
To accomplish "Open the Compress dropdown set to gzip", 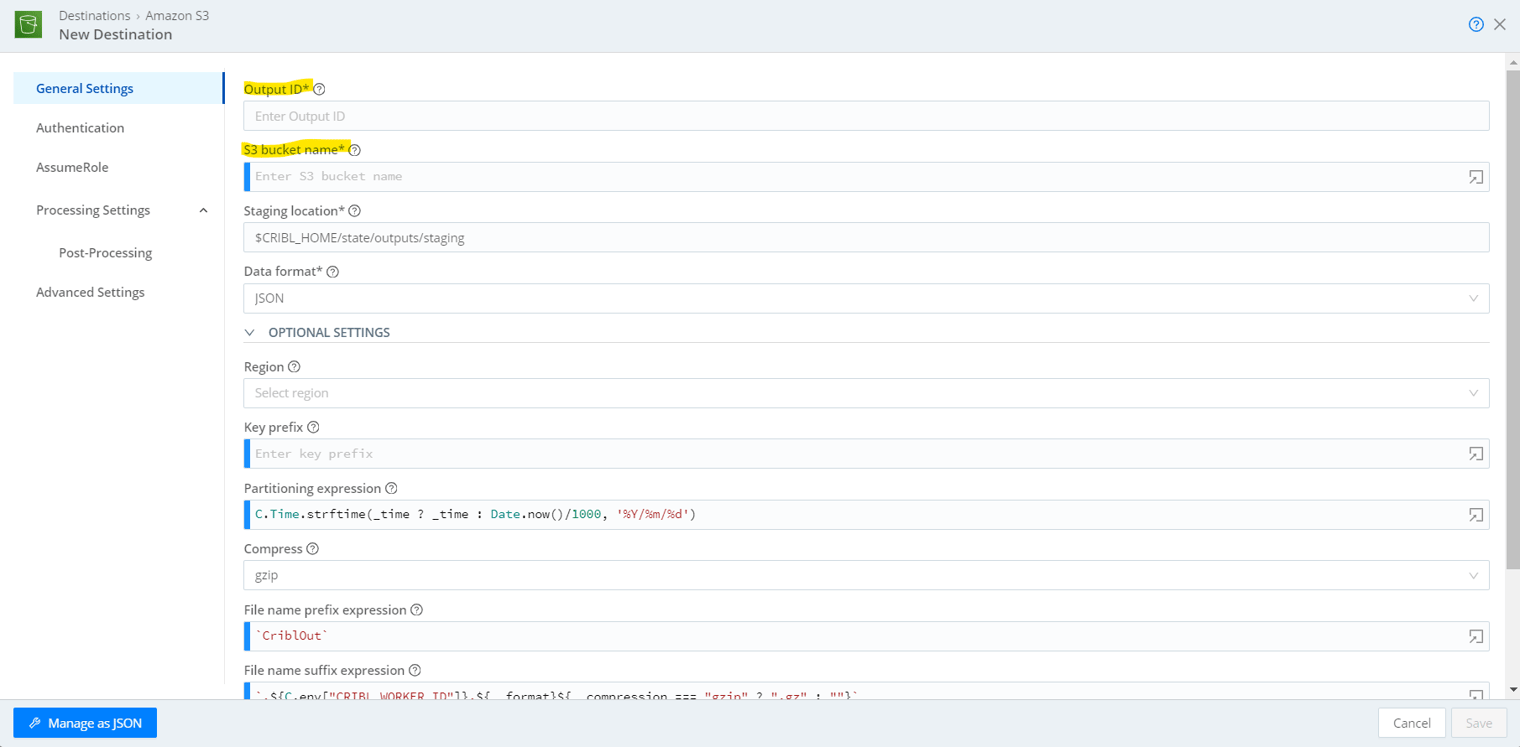I will [x=865, y=575].
